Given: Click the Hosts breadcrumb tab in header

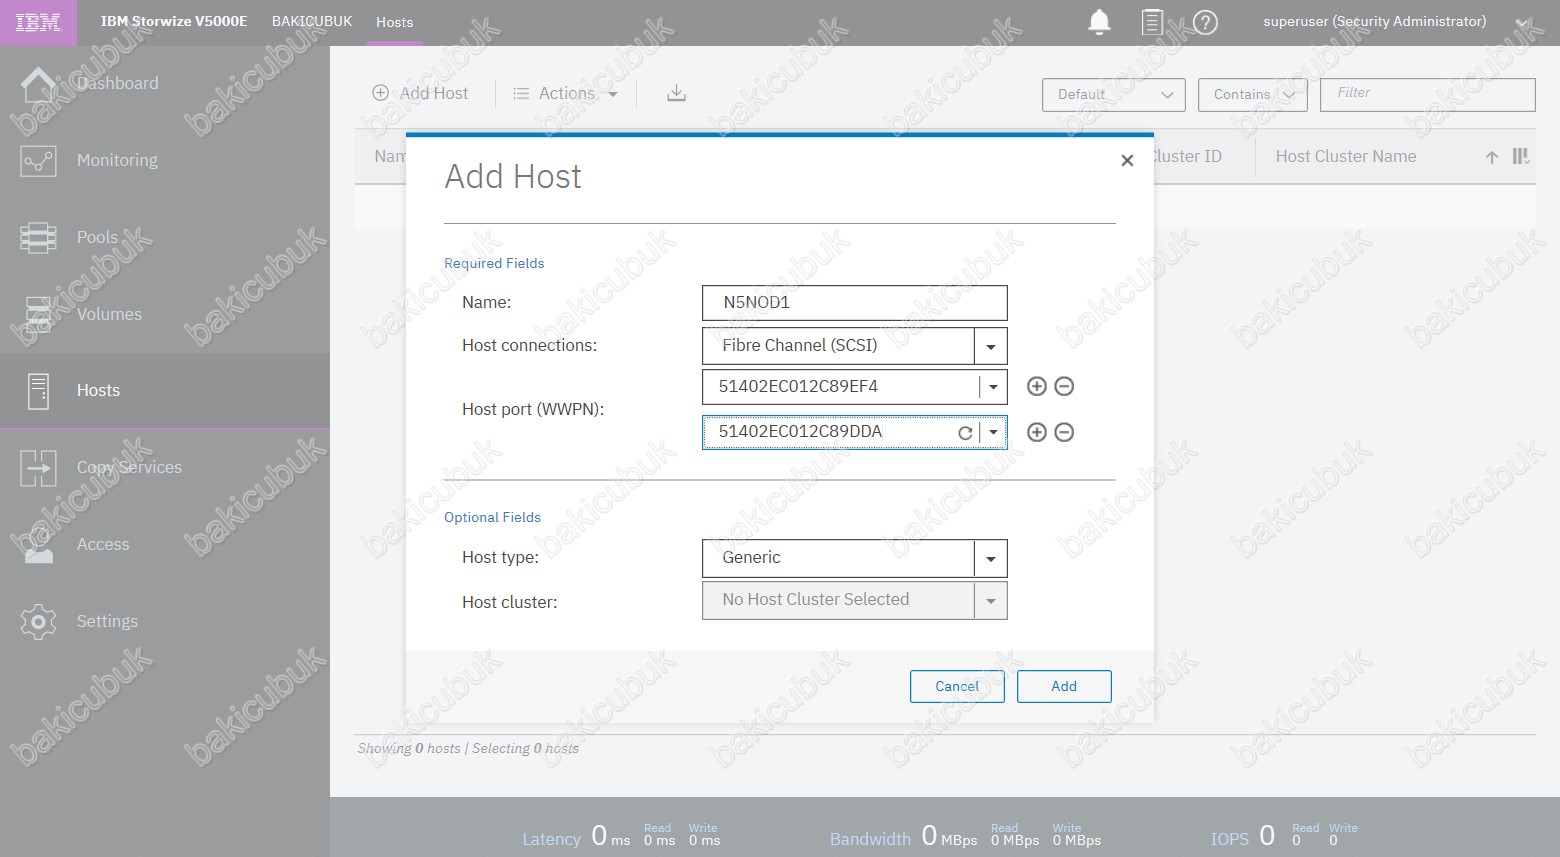Looking at the screenshot, I should [395, 22].
